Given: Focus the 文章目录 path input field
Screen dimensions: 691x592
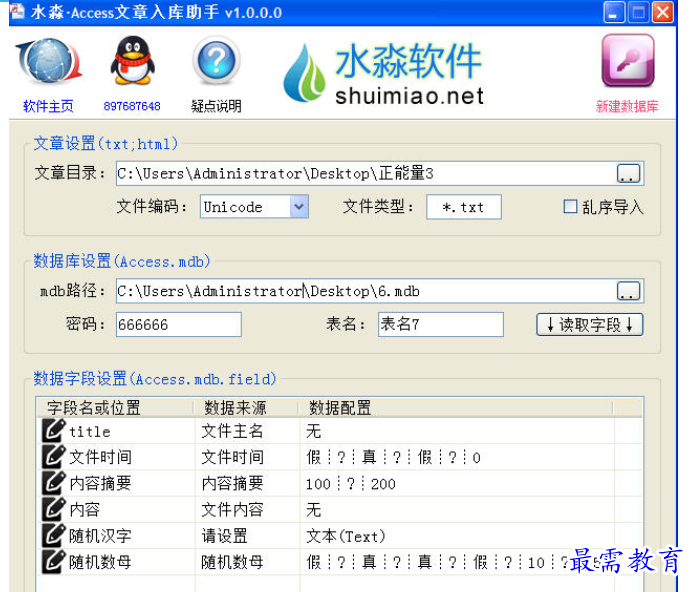Looking at the screenshot, I should 366,174.
